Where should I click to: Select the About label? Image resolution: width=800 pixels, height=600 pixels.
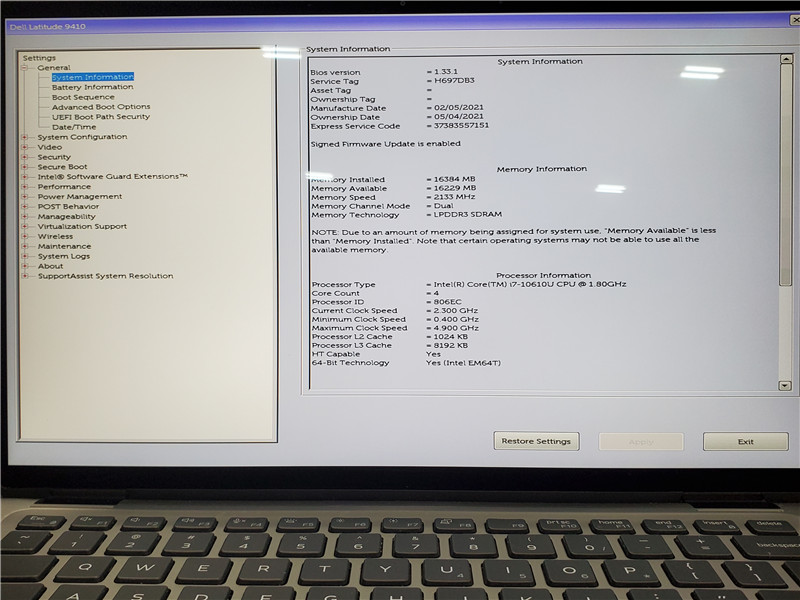point(51,266)
